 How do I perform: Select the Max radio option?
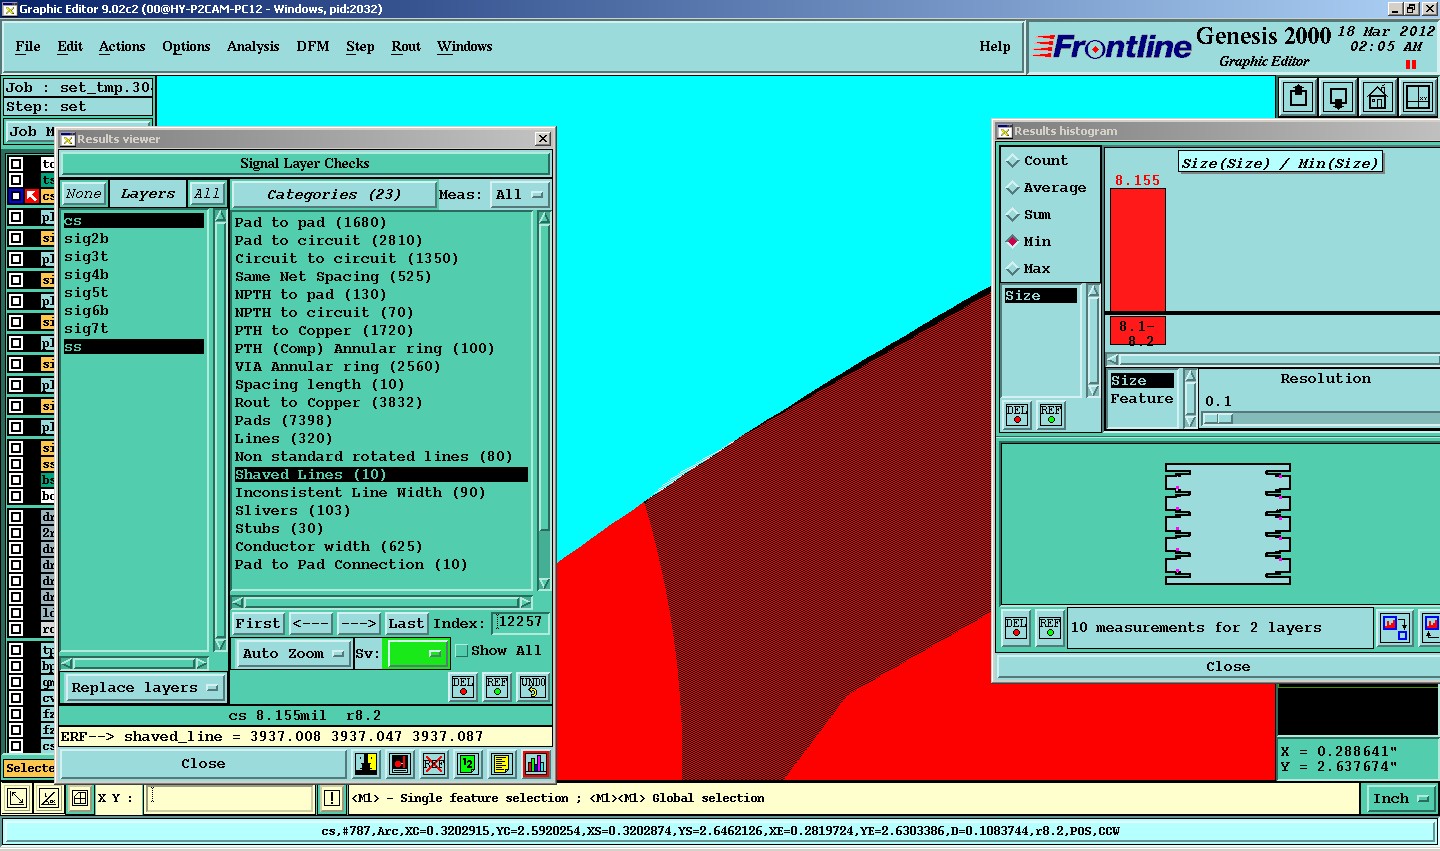tap(1013, 269)
